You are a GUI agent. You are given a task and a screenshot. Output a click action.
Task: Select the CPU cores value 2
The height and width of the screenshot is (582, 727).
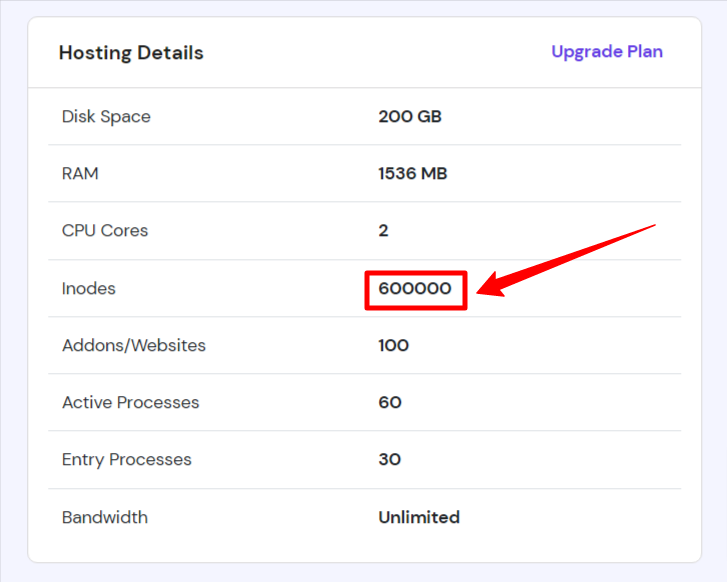tap(383, 230)
